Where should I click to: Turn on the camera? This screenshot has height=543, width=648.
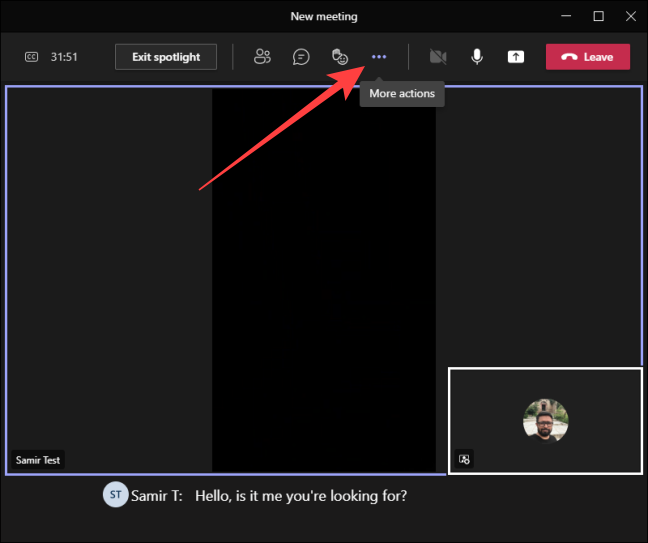coord(438,57)
